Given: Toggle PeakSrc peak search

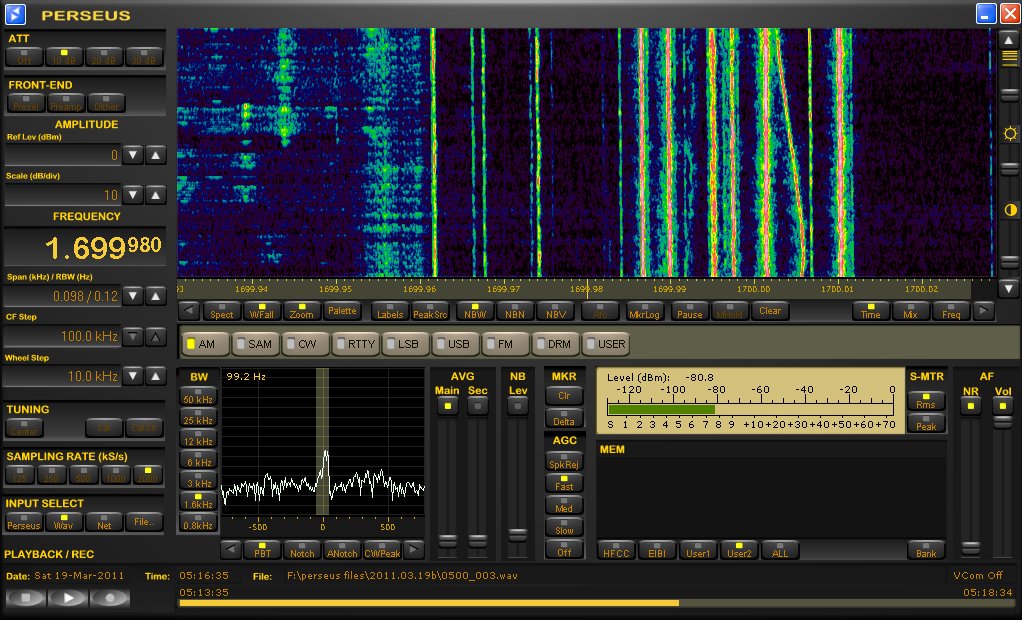Looking at the screenshot, I should [430, 311].
